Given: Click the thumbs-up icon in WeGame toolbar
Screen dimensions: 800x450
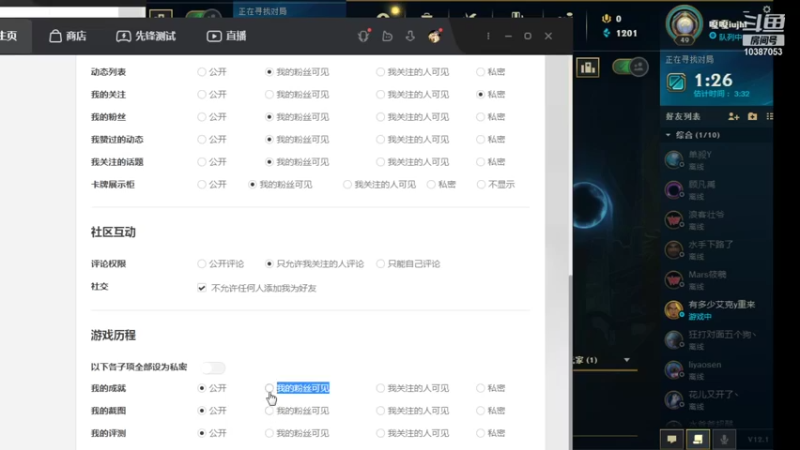Looking at the screenshot, I should (387, 36).
